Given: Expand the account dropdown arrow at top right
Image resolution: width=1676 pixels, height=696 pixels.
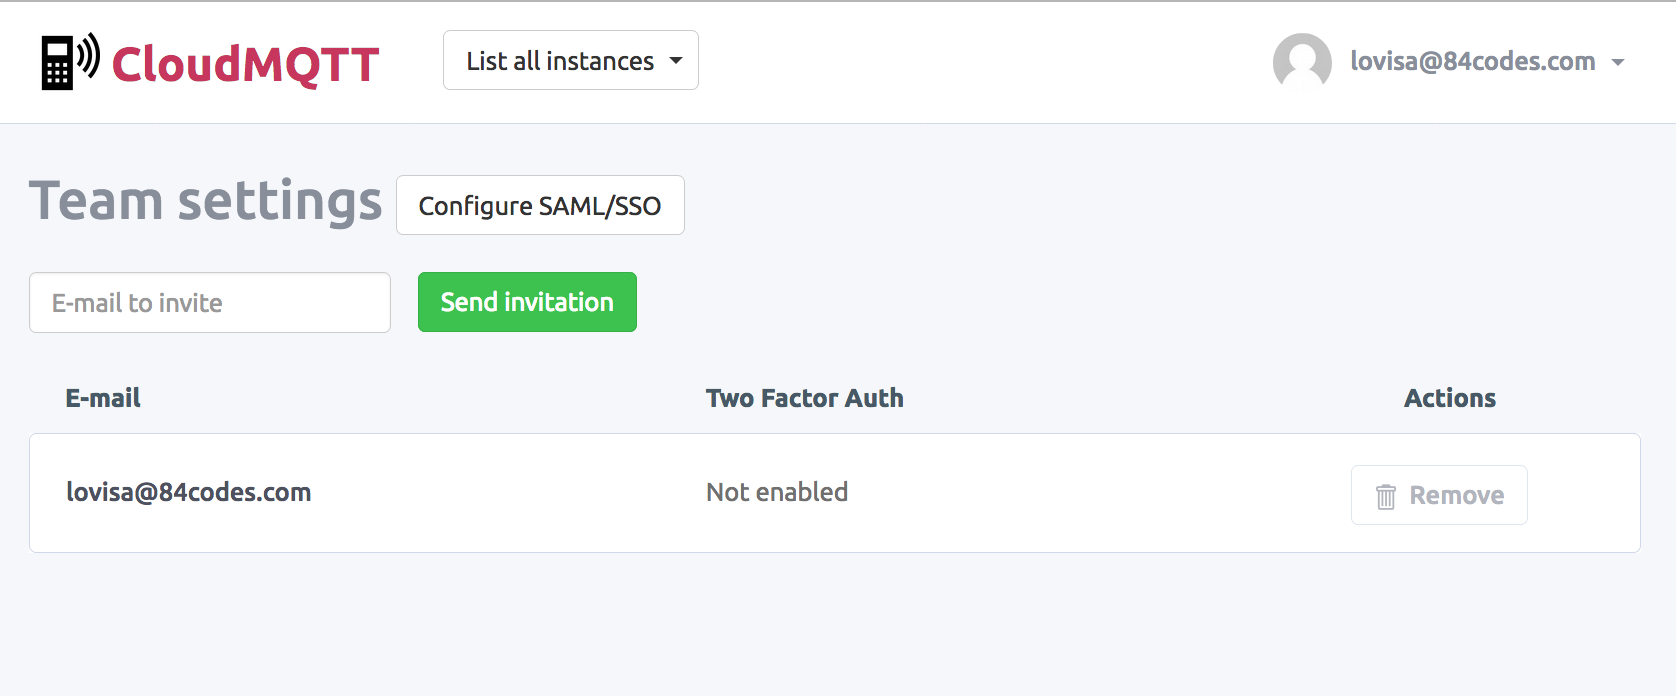Looking at the screenshot, I should tap(1617, 62).
